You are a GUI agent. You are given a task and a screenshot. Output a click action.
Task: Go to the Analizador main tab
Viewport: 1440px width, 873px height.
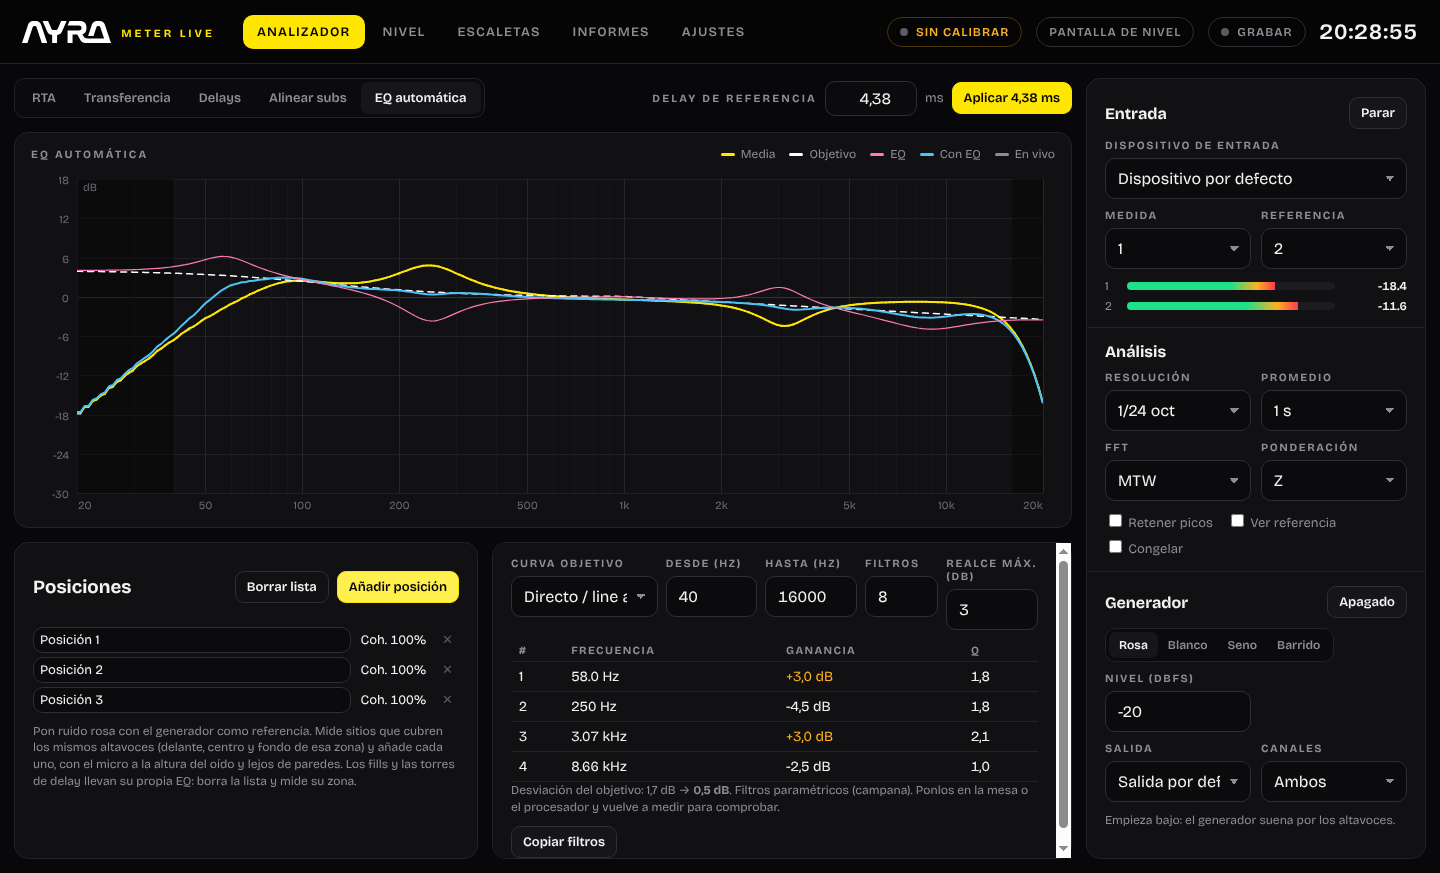pyautogui.click(x=303, y=32)
